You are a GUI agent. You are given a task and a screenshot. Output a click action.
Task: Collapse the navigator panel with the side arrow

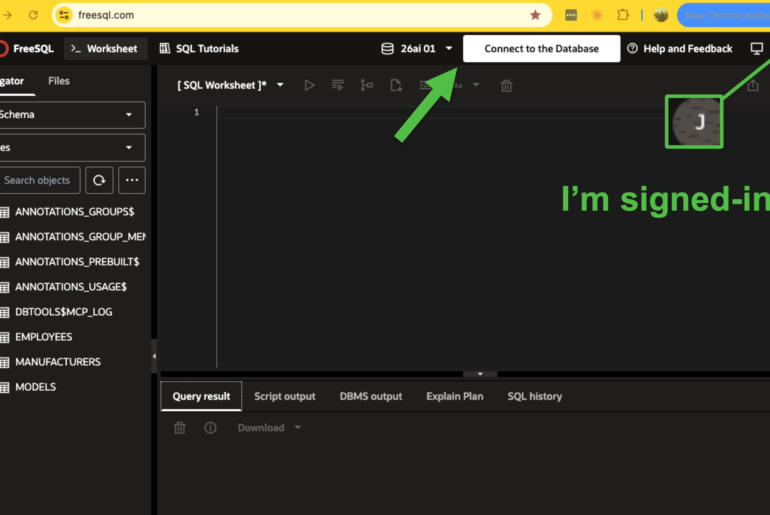point(154,356)
